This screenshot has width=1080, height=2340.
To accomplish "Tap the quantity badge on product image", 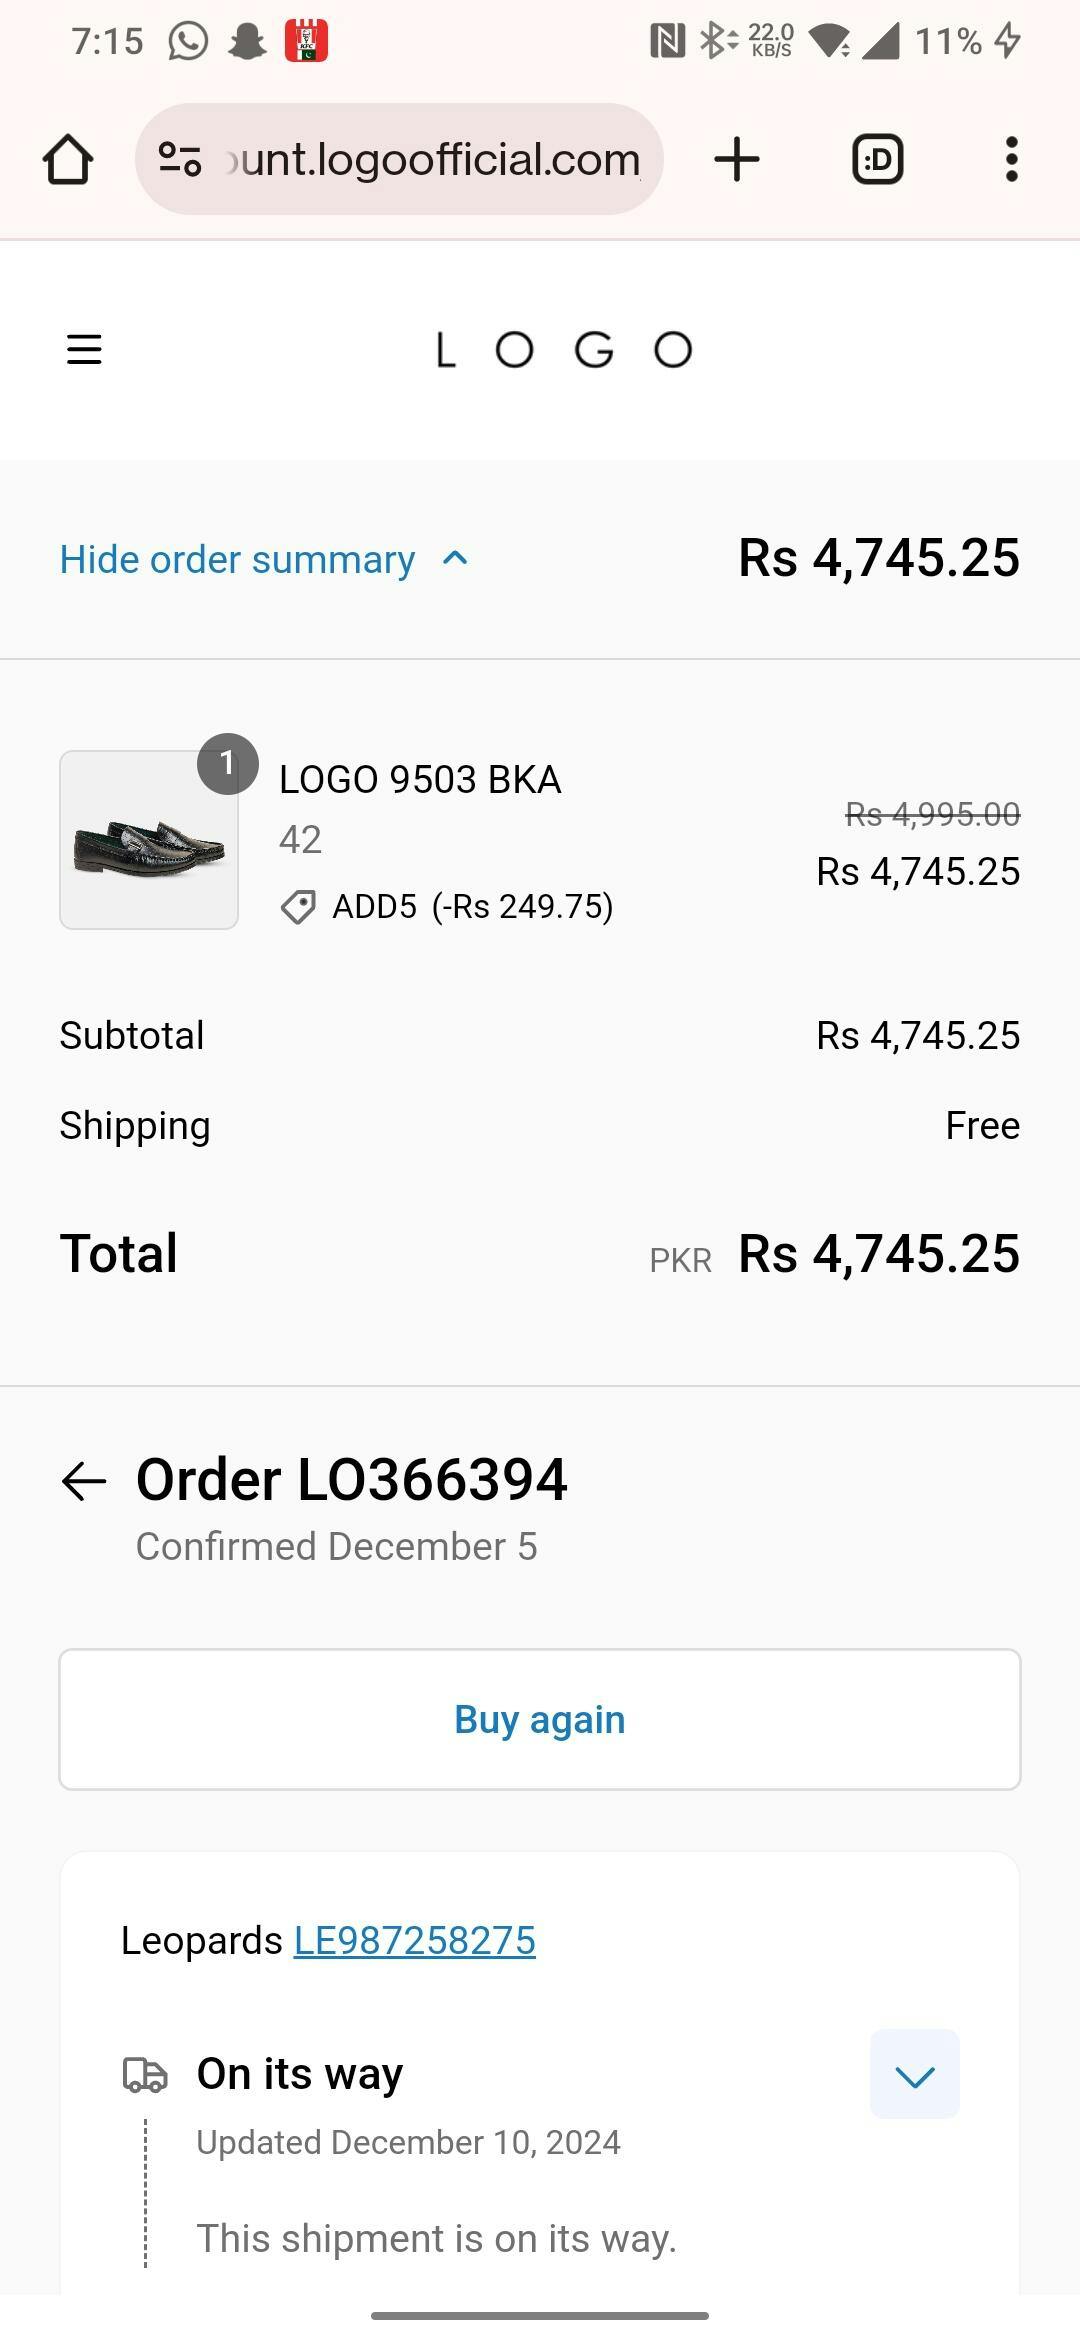I will coord(228,764).
